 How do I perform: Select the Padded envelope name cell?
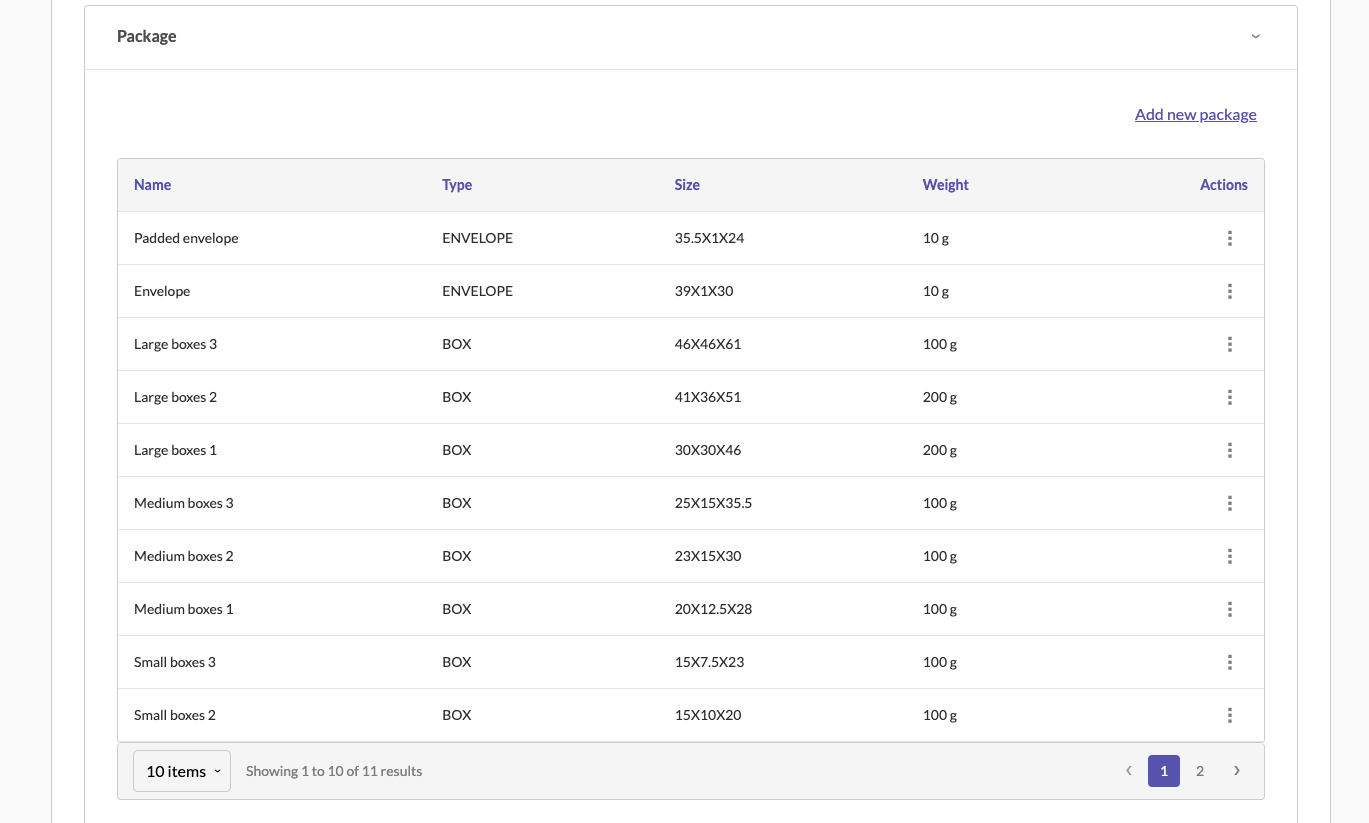(x=186, y=238)
